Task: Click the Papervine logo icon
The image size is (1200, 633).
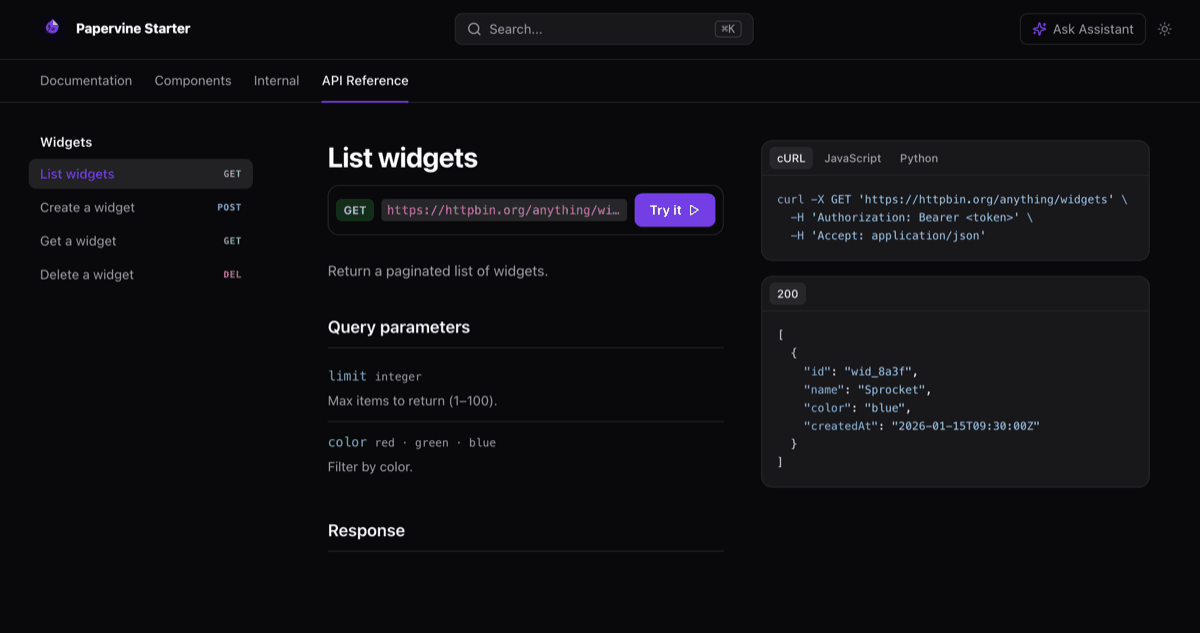Action: tap(52, 28)
